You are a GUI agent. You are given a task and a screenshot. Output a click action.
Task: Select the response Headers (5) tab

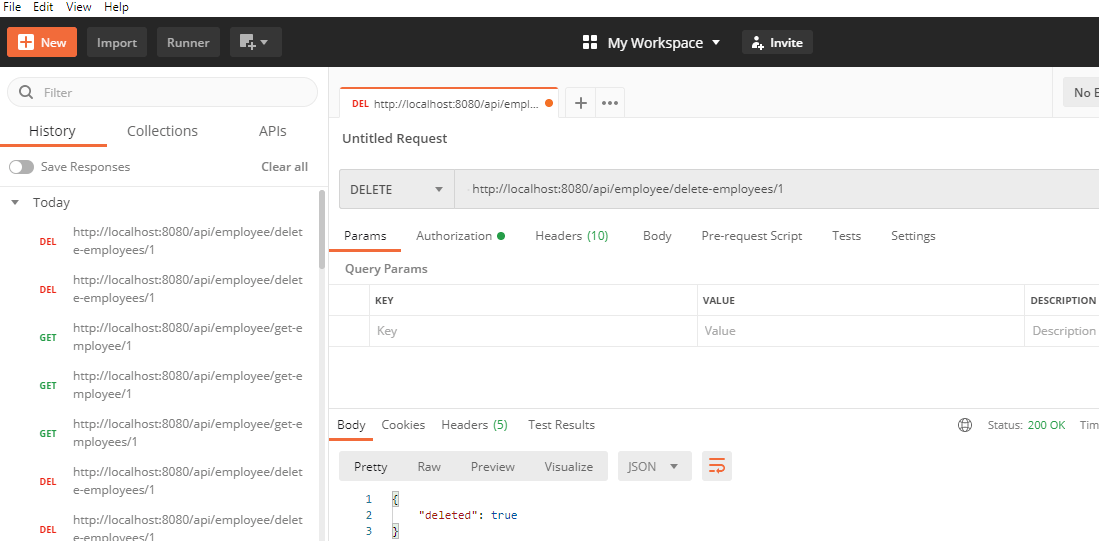pos(475,425)
